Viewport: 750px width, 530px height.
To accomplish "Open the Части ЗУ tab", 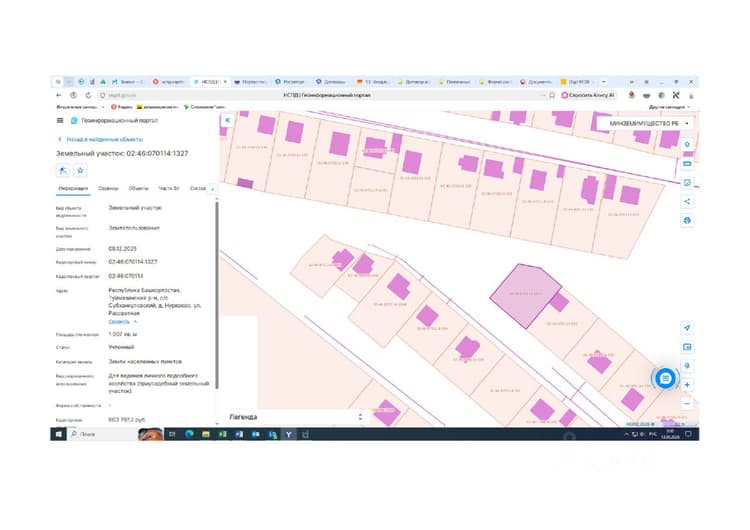I will pos(169,188).
